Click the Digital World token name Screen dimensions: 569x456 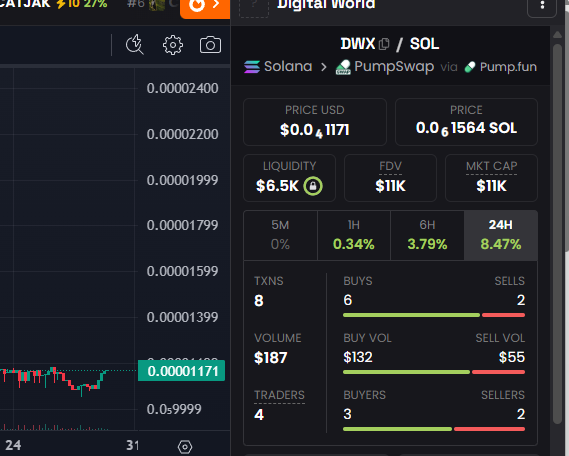tap(326, 4)
